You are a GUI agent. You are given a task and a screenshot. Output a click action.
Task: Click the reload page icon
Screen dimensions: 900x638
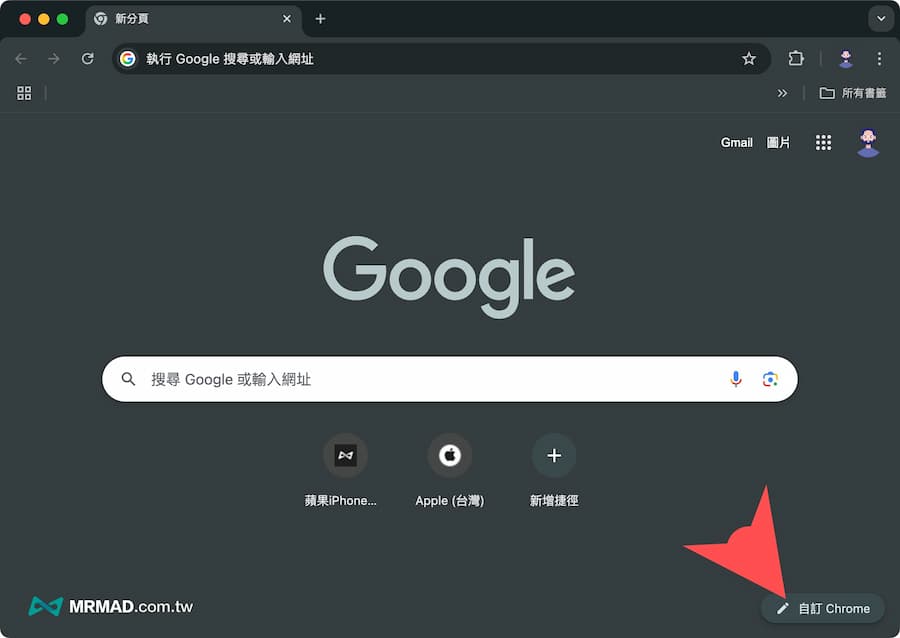(x=88, y=59)
